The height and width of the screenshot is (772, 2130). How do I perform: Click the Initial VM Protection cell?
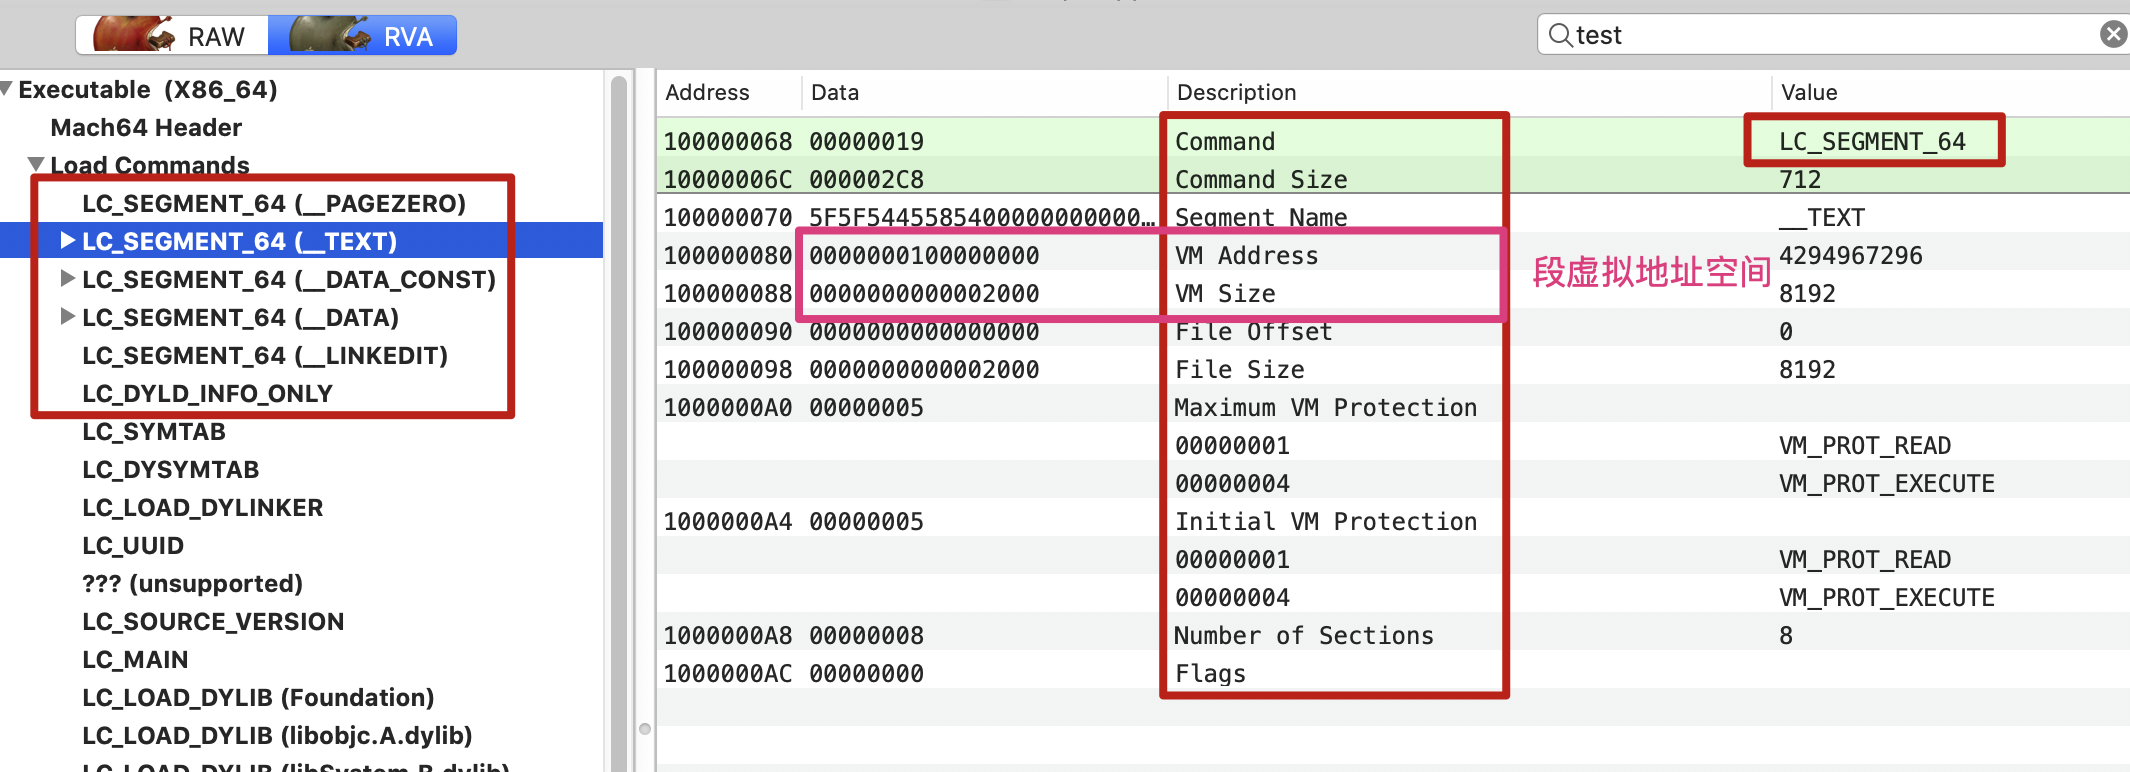(1325, 521)
